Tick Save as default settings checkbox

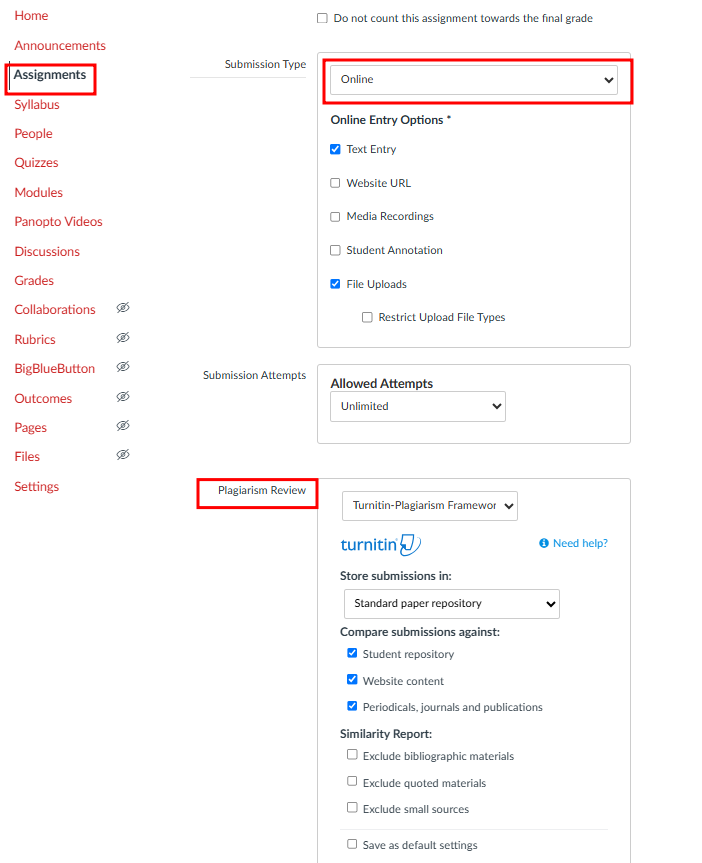[x=352, y=844]
